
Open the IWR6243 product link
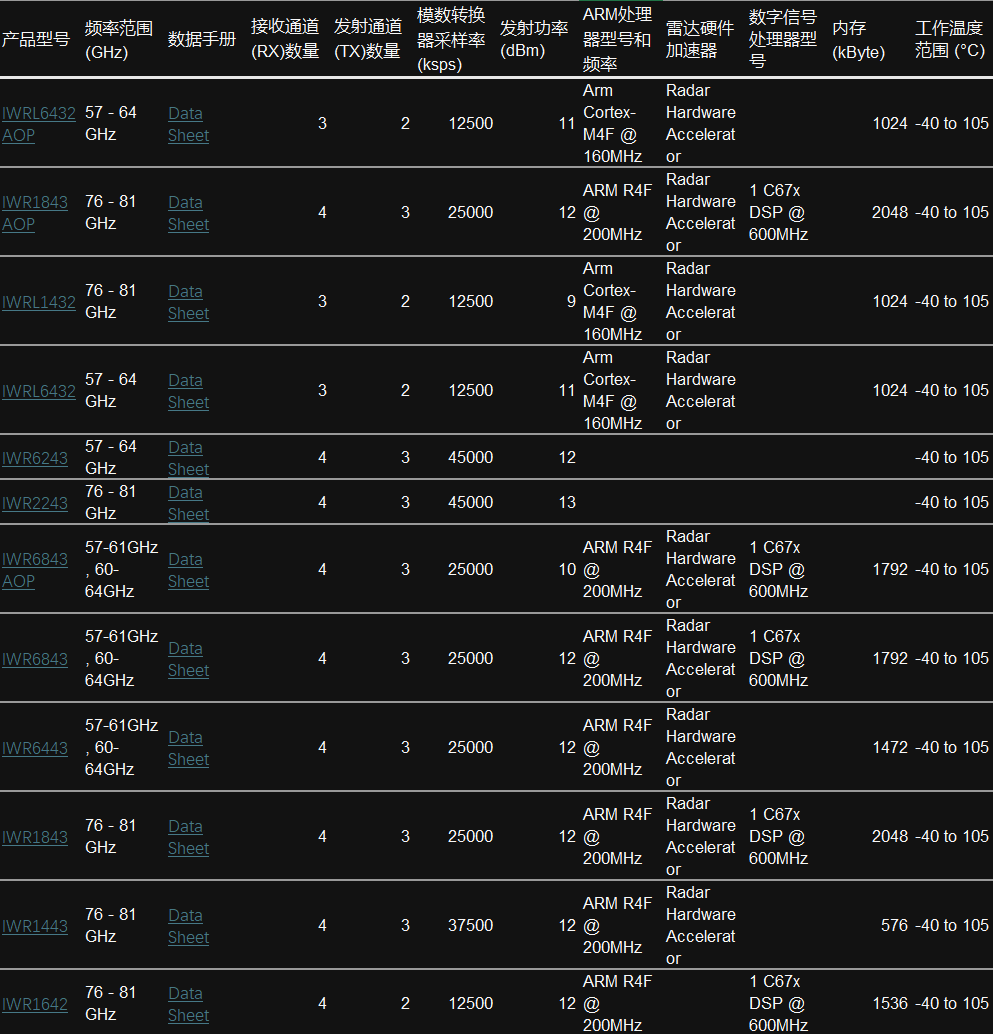(34, 458)
